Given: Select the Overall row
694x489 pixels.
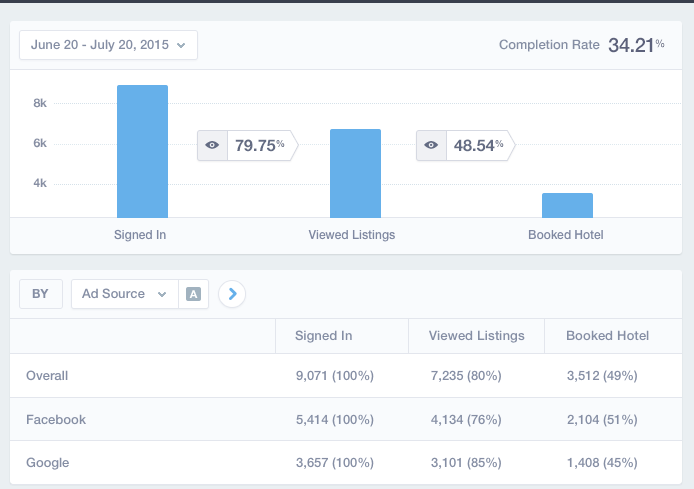Looking at the screenshot, I should (47, 376).
